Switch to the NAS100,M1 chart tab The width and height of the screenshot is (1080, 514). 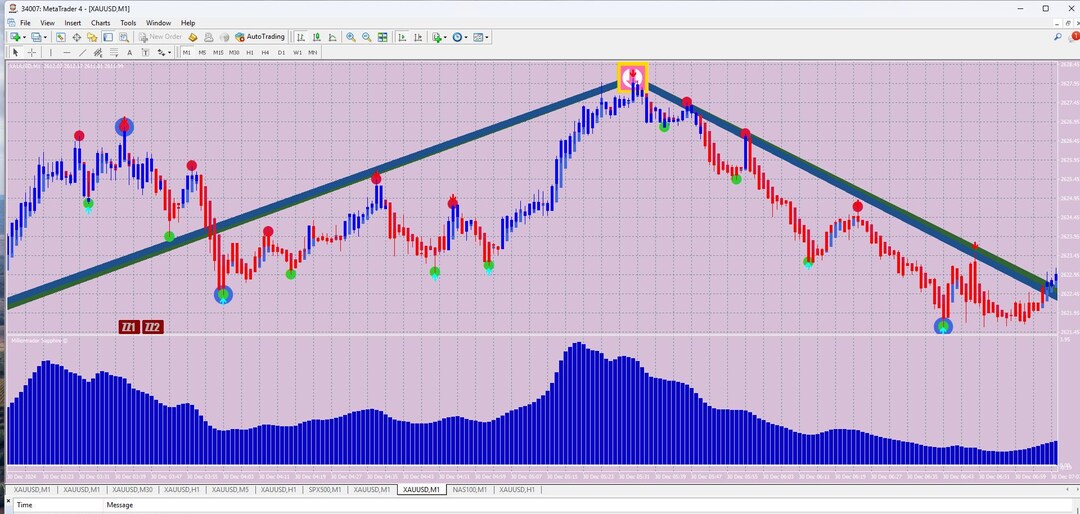470,489
